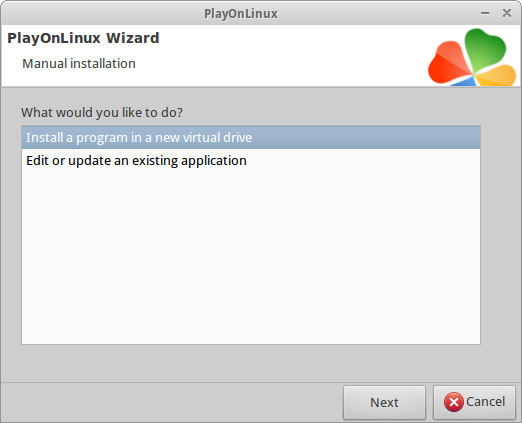Click gray panel area right of the options list
Image resolution: width=522 pixels, height=423 pixels.
tap(500, 233)
